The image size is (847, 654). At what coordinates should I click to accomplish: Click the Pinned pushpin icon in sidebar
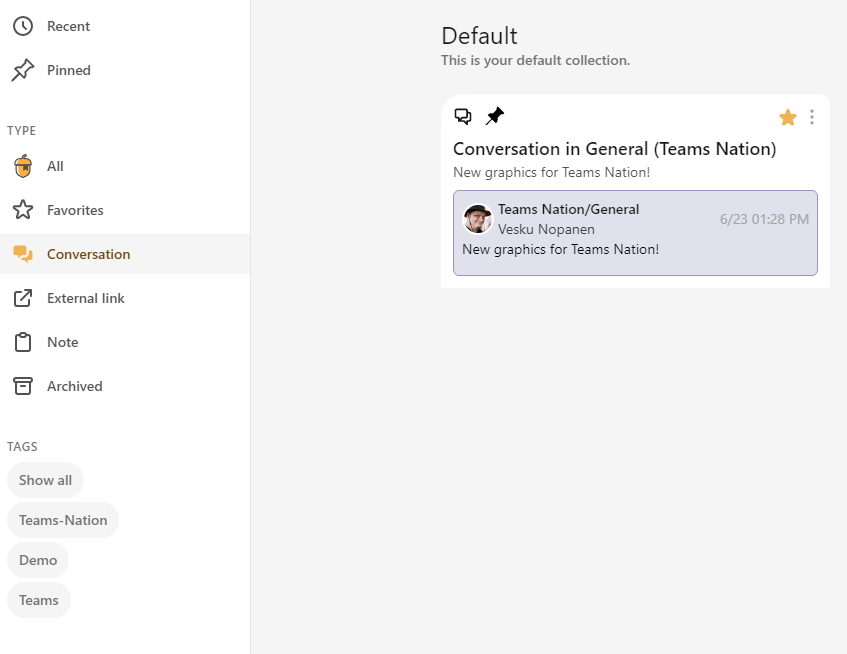tap(22, 70)
